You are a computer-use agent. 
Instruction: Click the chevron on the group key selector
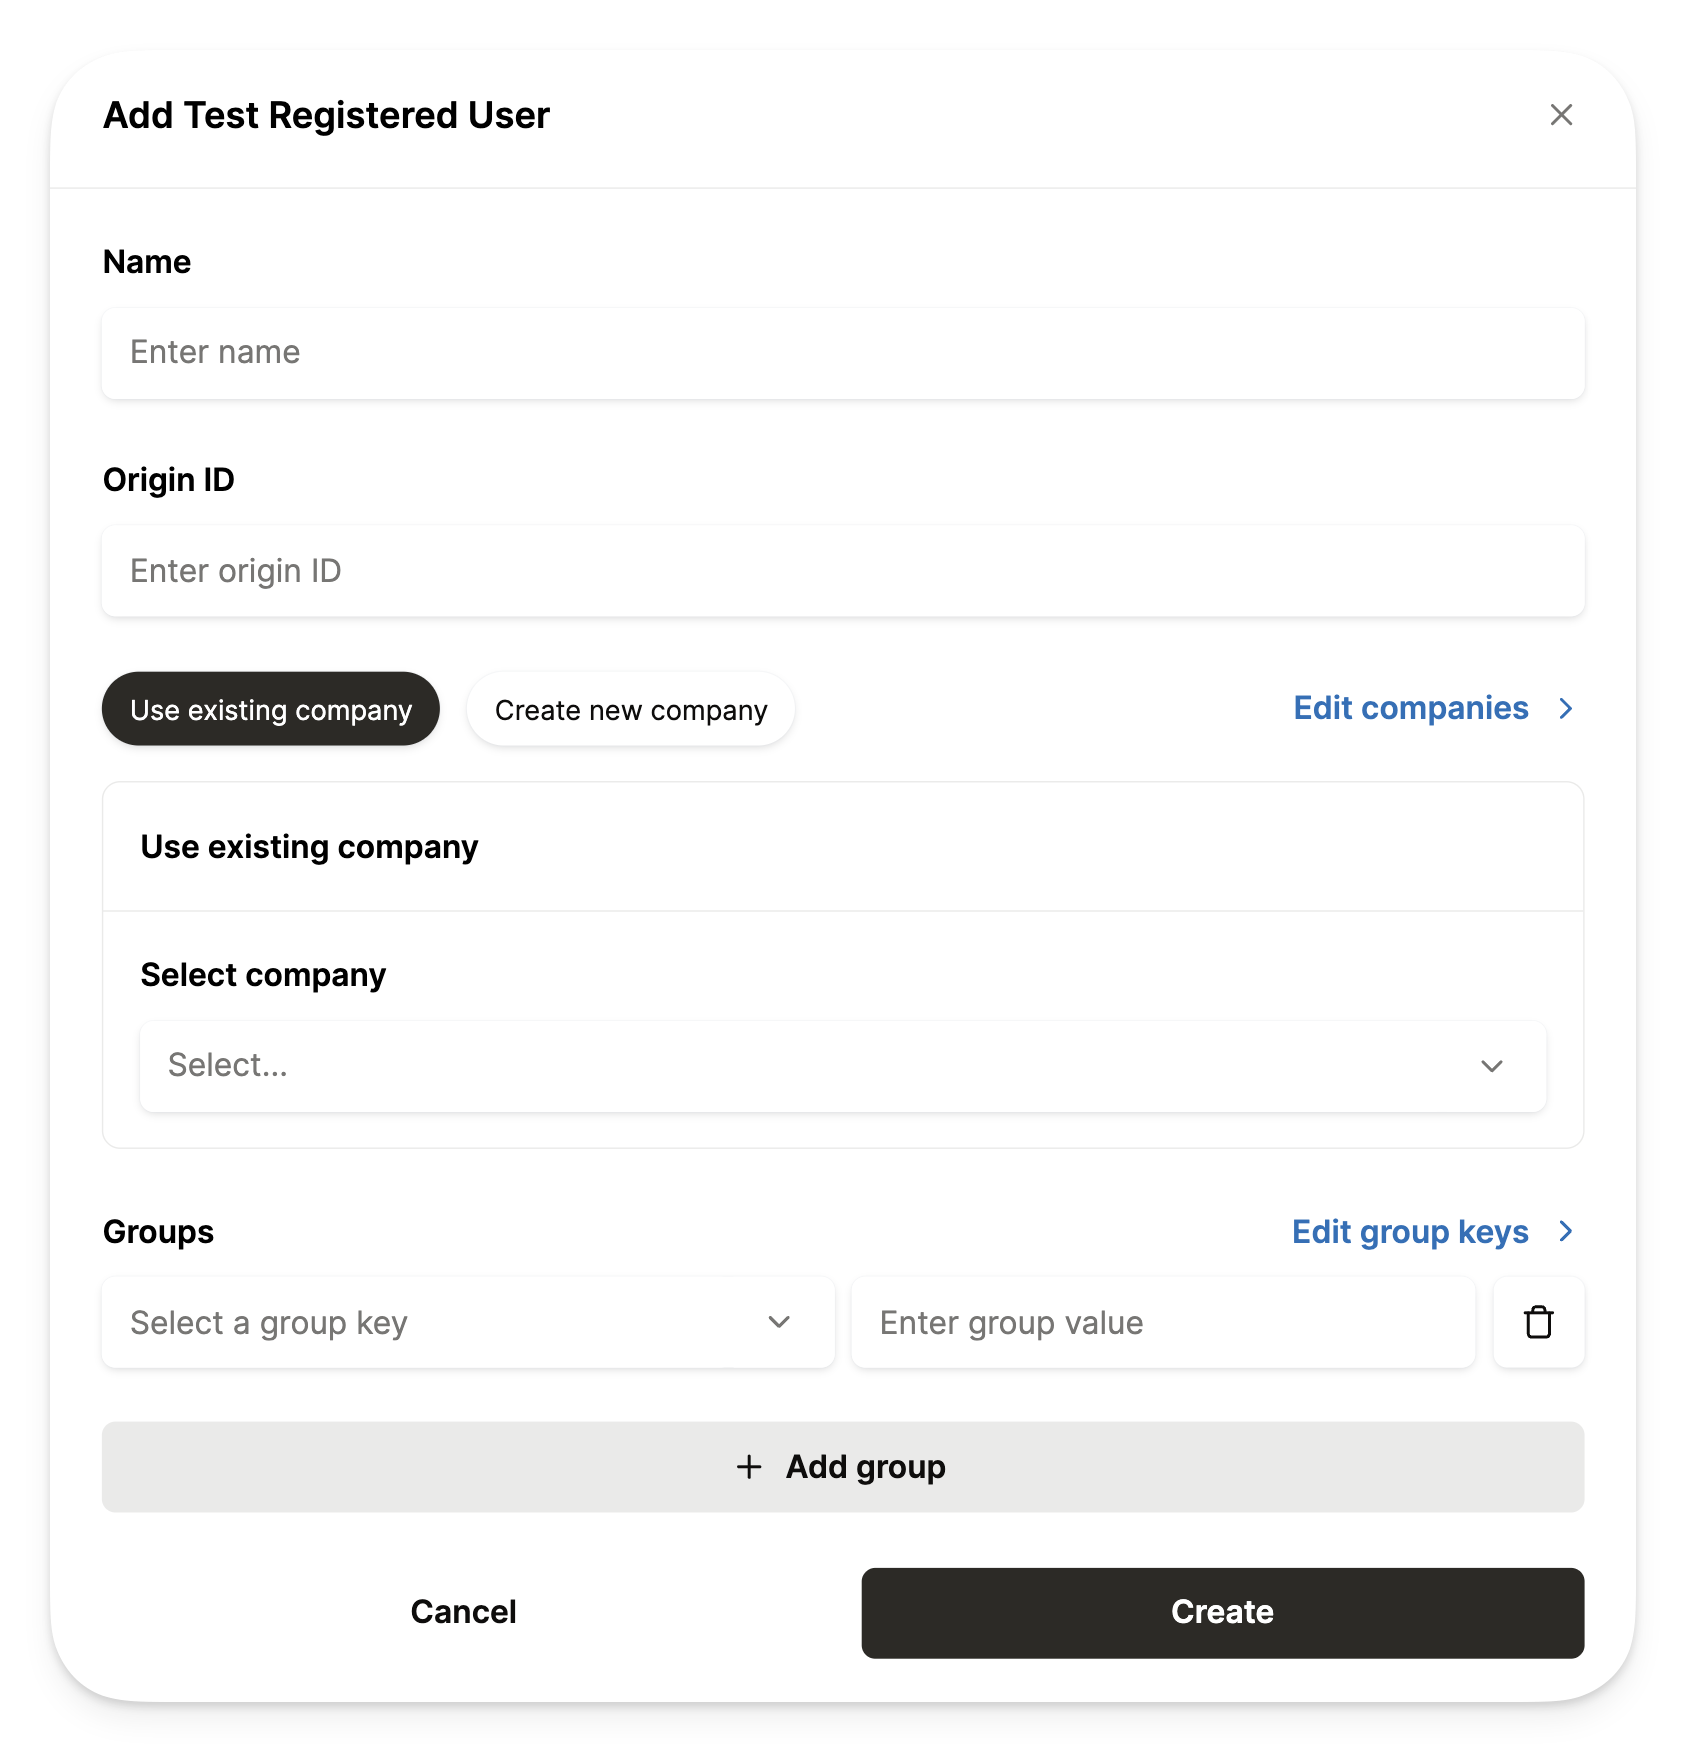pos(778,1322)
